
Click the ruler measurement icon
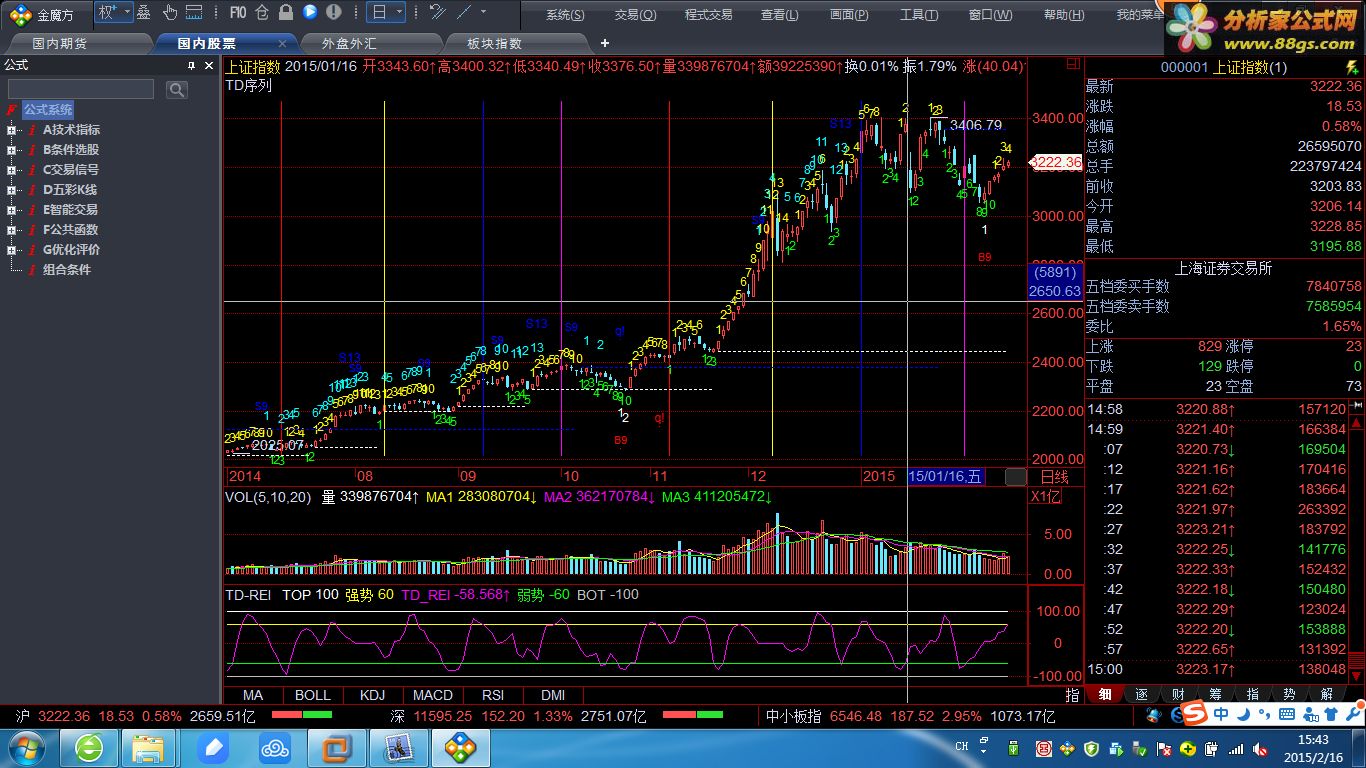[x=195, y=13]
